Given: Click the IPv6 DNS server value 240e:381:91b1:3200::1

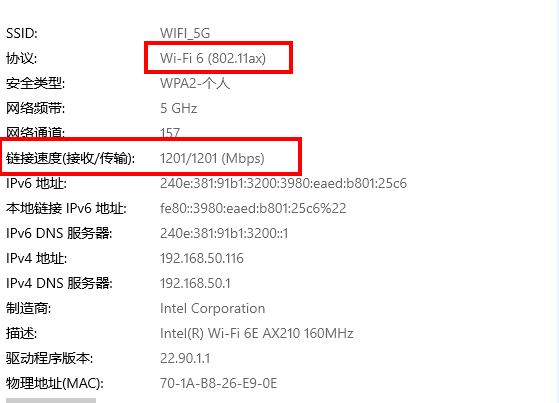Looking at the screenshot, I should (224, 233).
